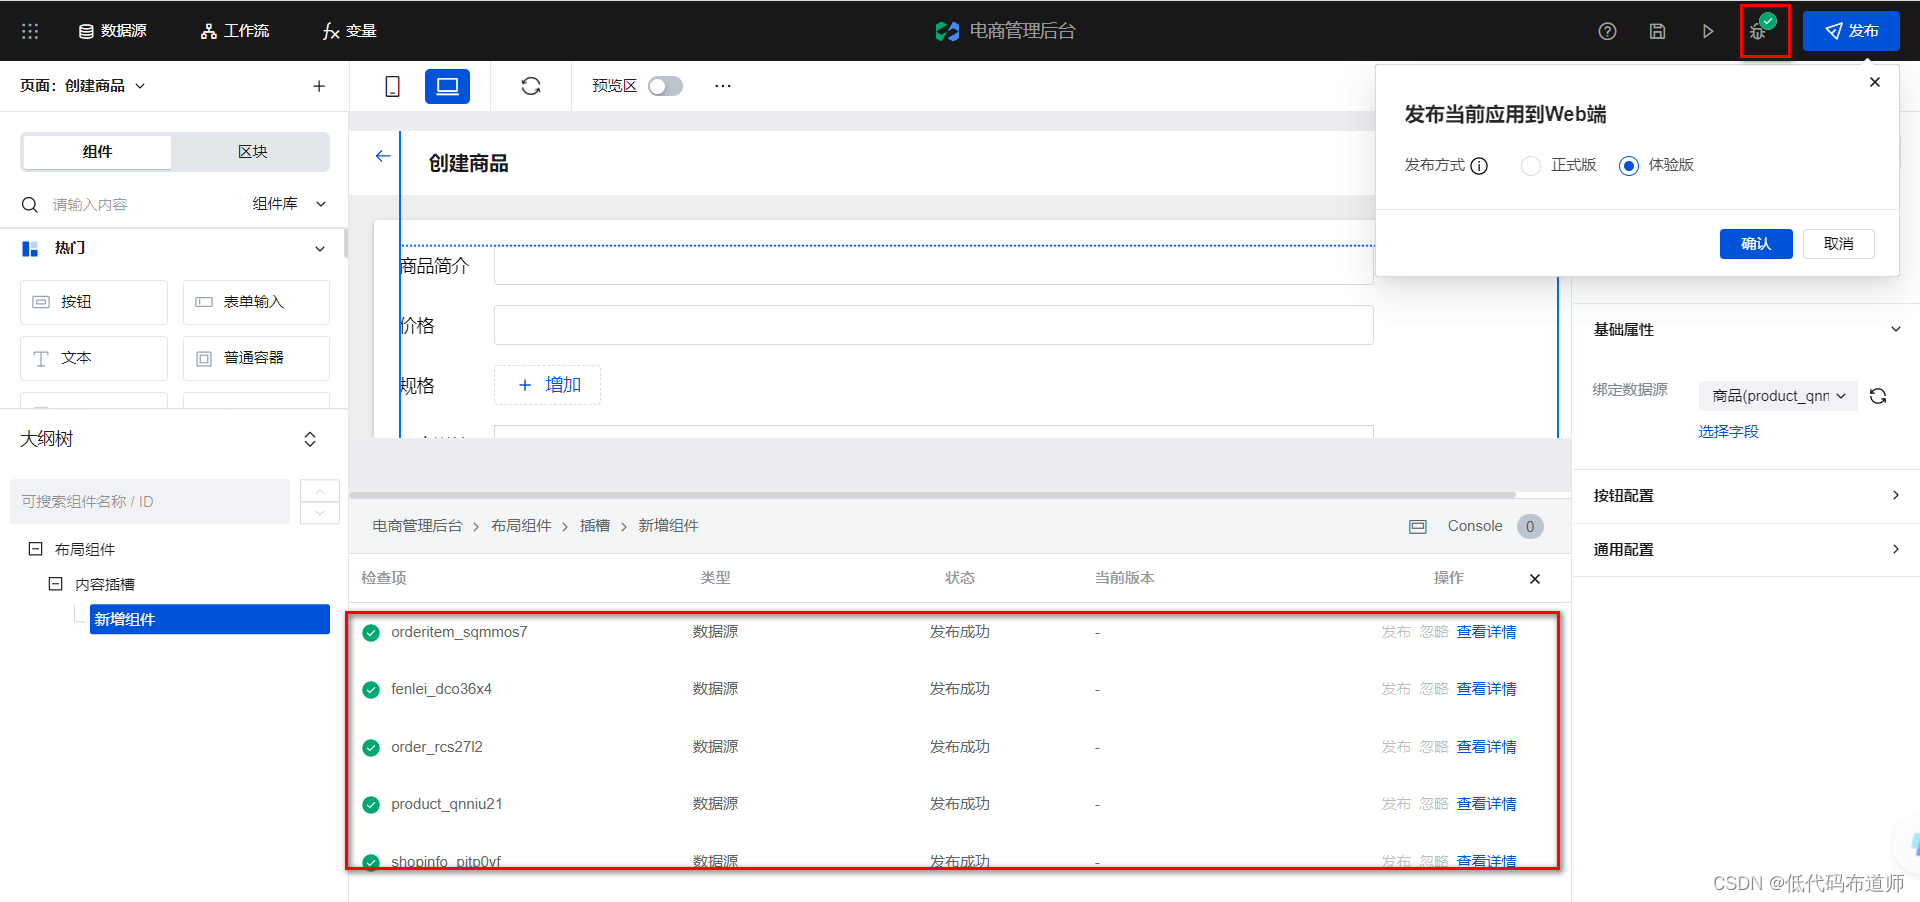Screen dimensions: 1920x902
Task: View details for orderitem_sqmmos7
Action: [x=1486, y=632]
